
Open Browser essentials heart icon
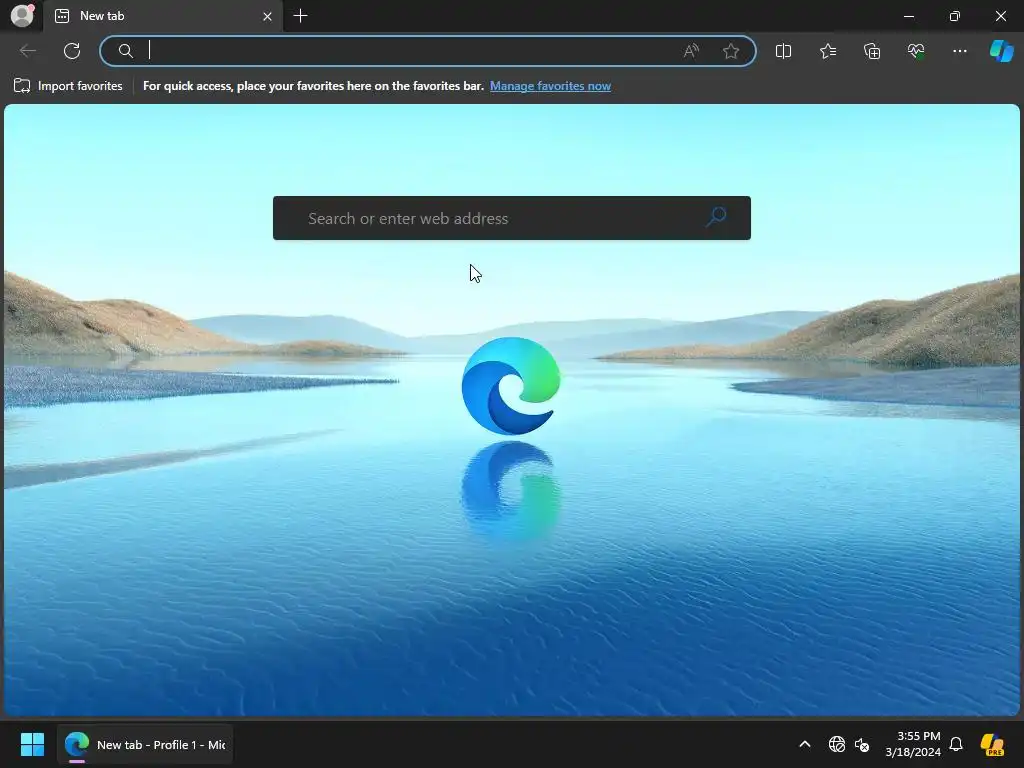pos(916,51)
